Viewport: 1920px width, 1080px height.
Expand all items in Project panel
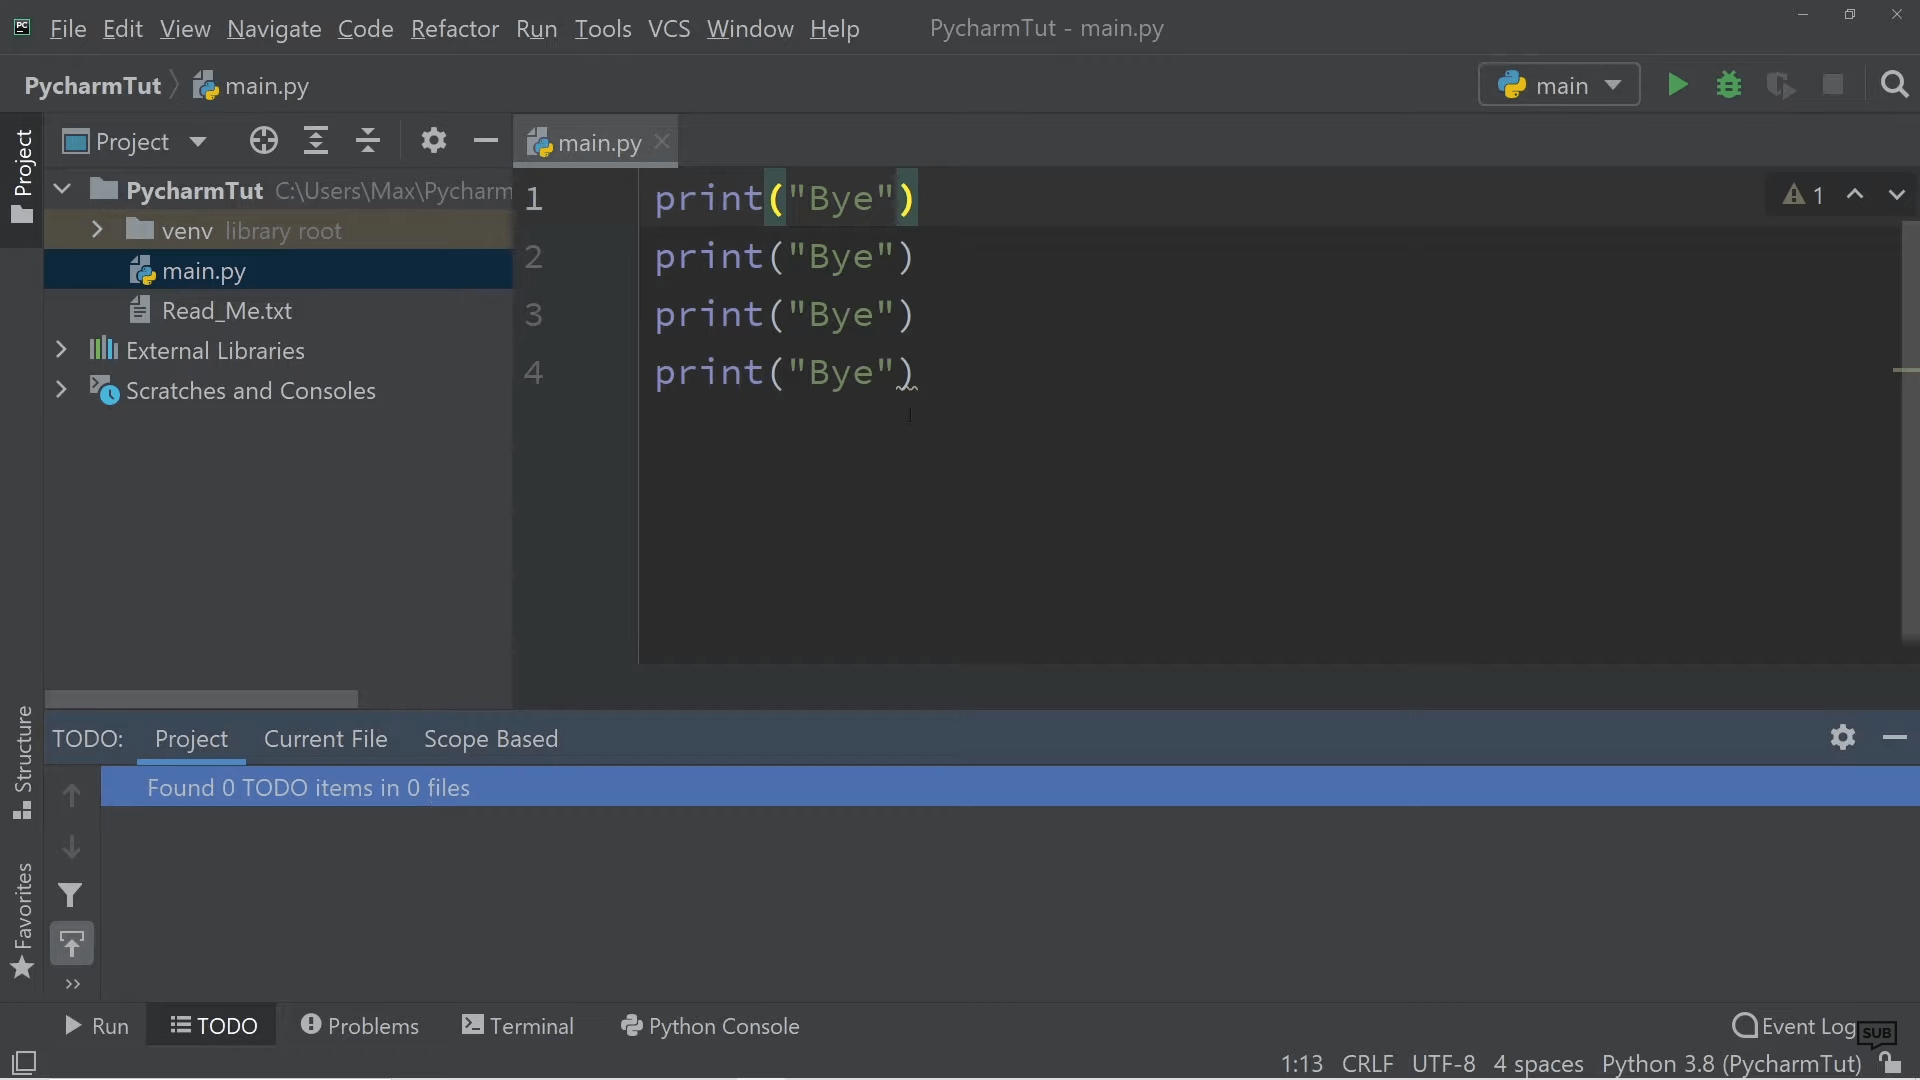(x=316, y=141)
